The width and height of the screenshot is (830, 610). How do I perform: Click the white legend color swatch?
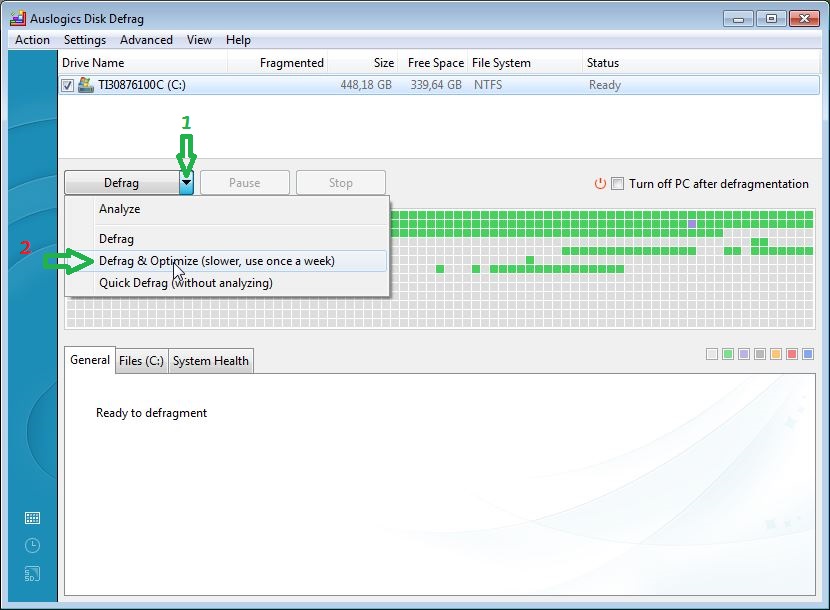(x=712, y=354)
